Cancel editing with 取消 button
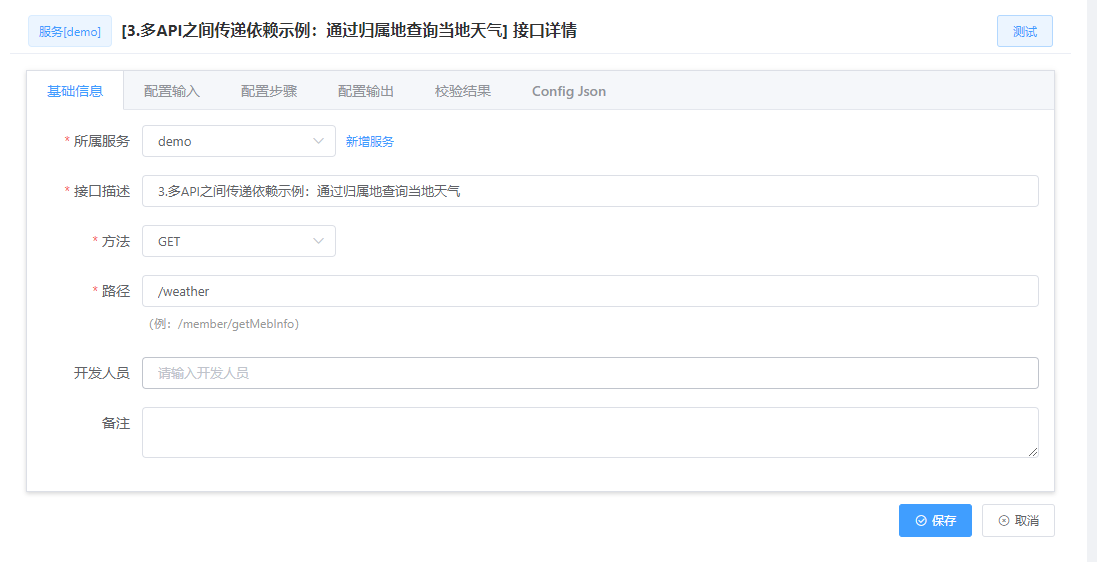This screenshot has height=562, width=1097. pyautogui.click(x=1018, y=521)
